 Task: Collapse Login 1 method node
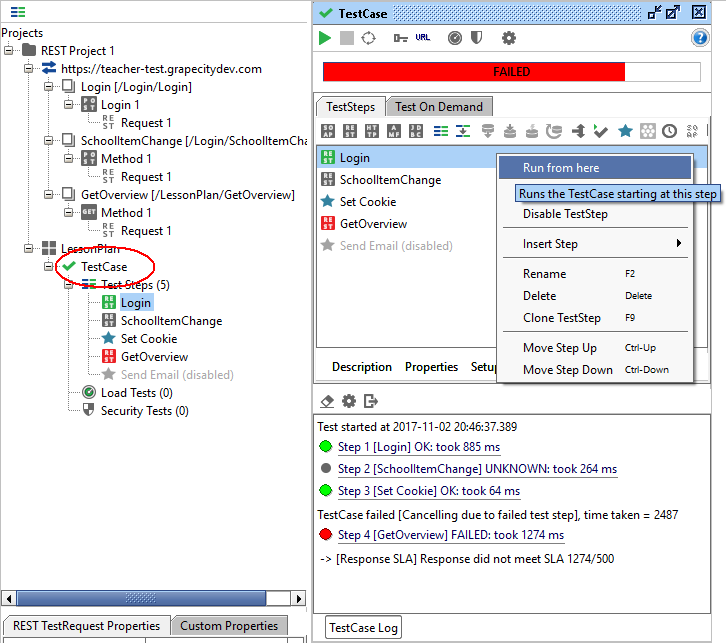68,105
